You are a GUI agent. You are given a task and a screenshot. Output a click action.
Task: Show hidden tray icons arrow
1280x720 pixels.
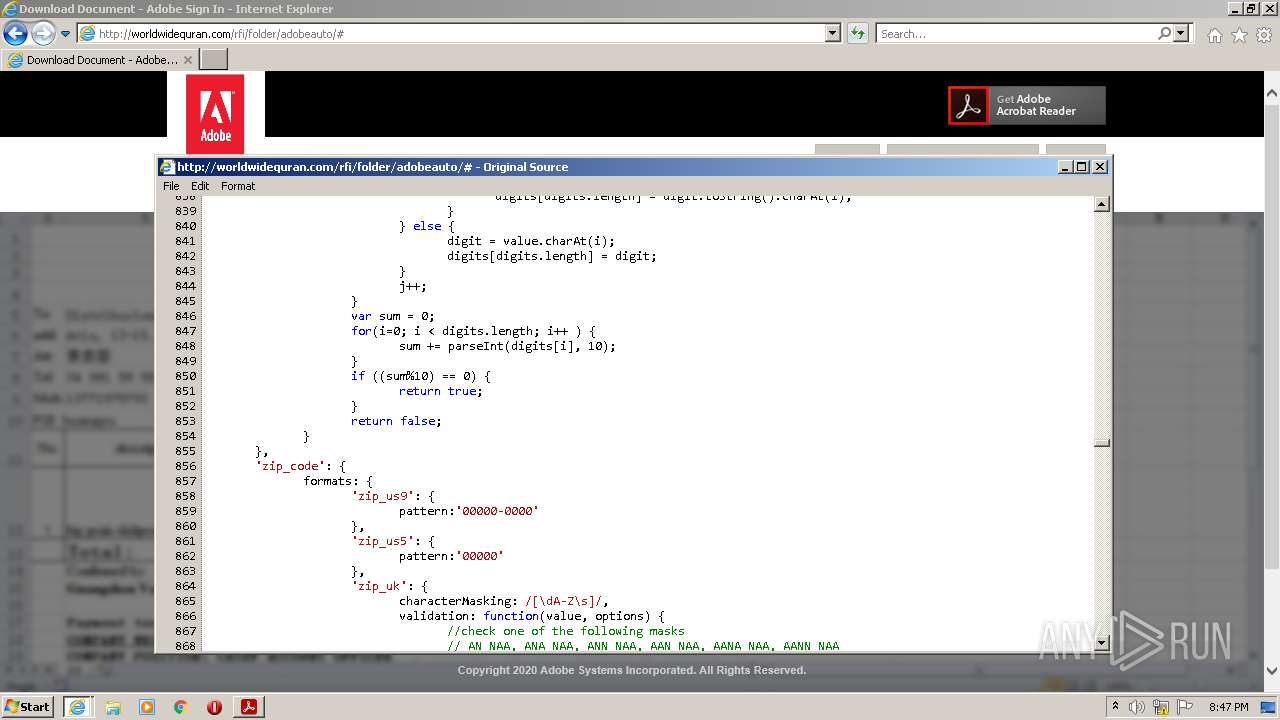pos(1115,707)
